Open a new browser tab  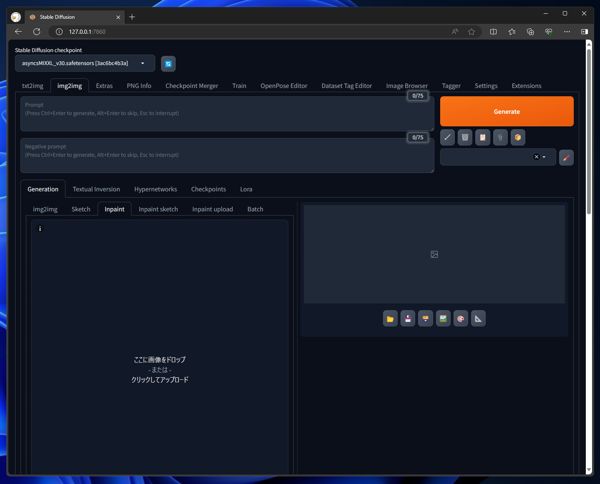[132, 17]
